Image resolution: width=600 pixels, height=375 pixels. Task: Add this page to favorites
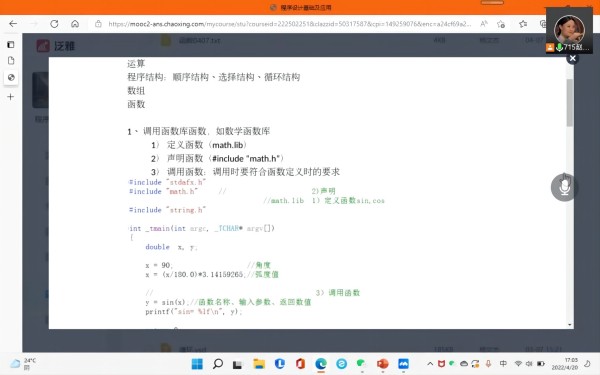point(501,24)
